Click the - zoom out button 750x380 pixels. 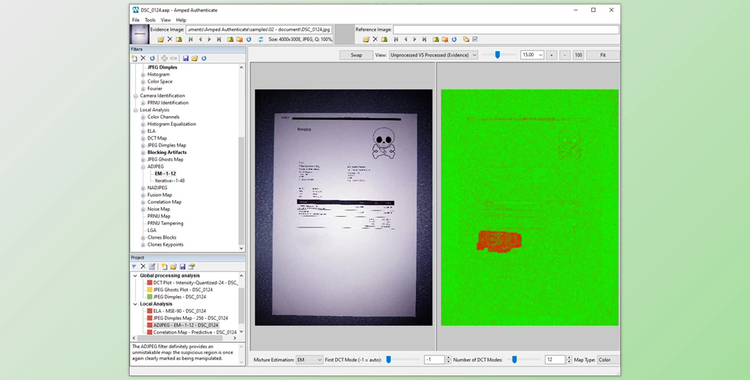point(565,55)
